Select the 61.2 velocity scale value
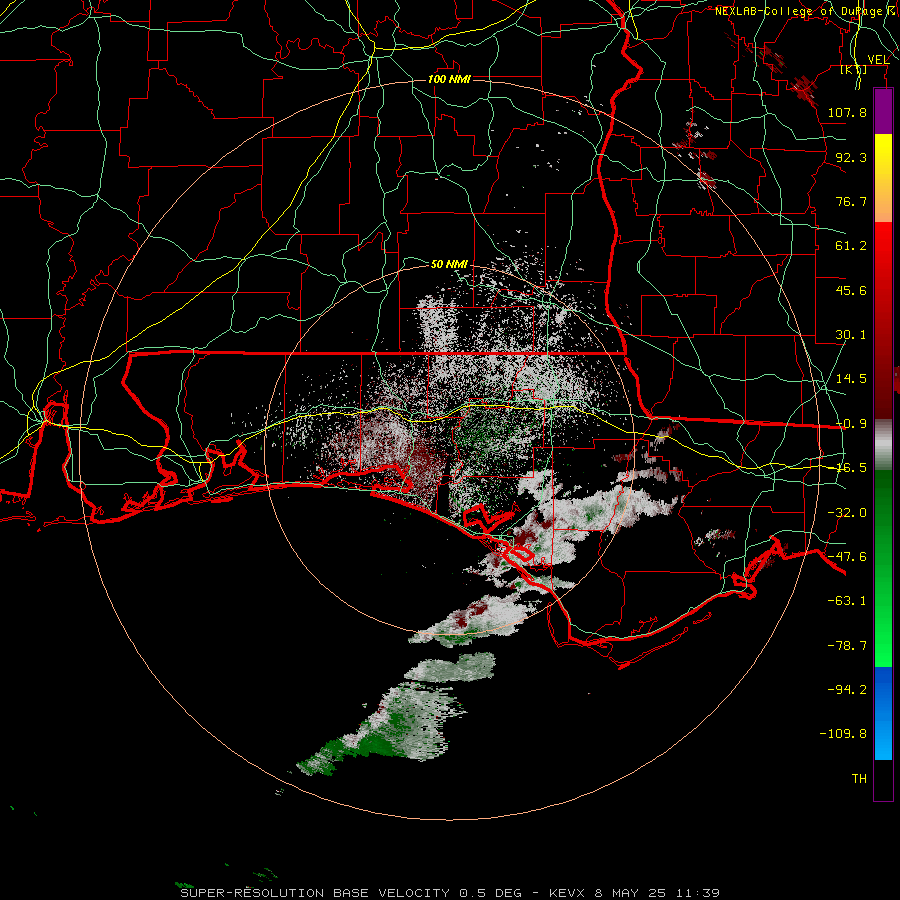 (851, 246)
